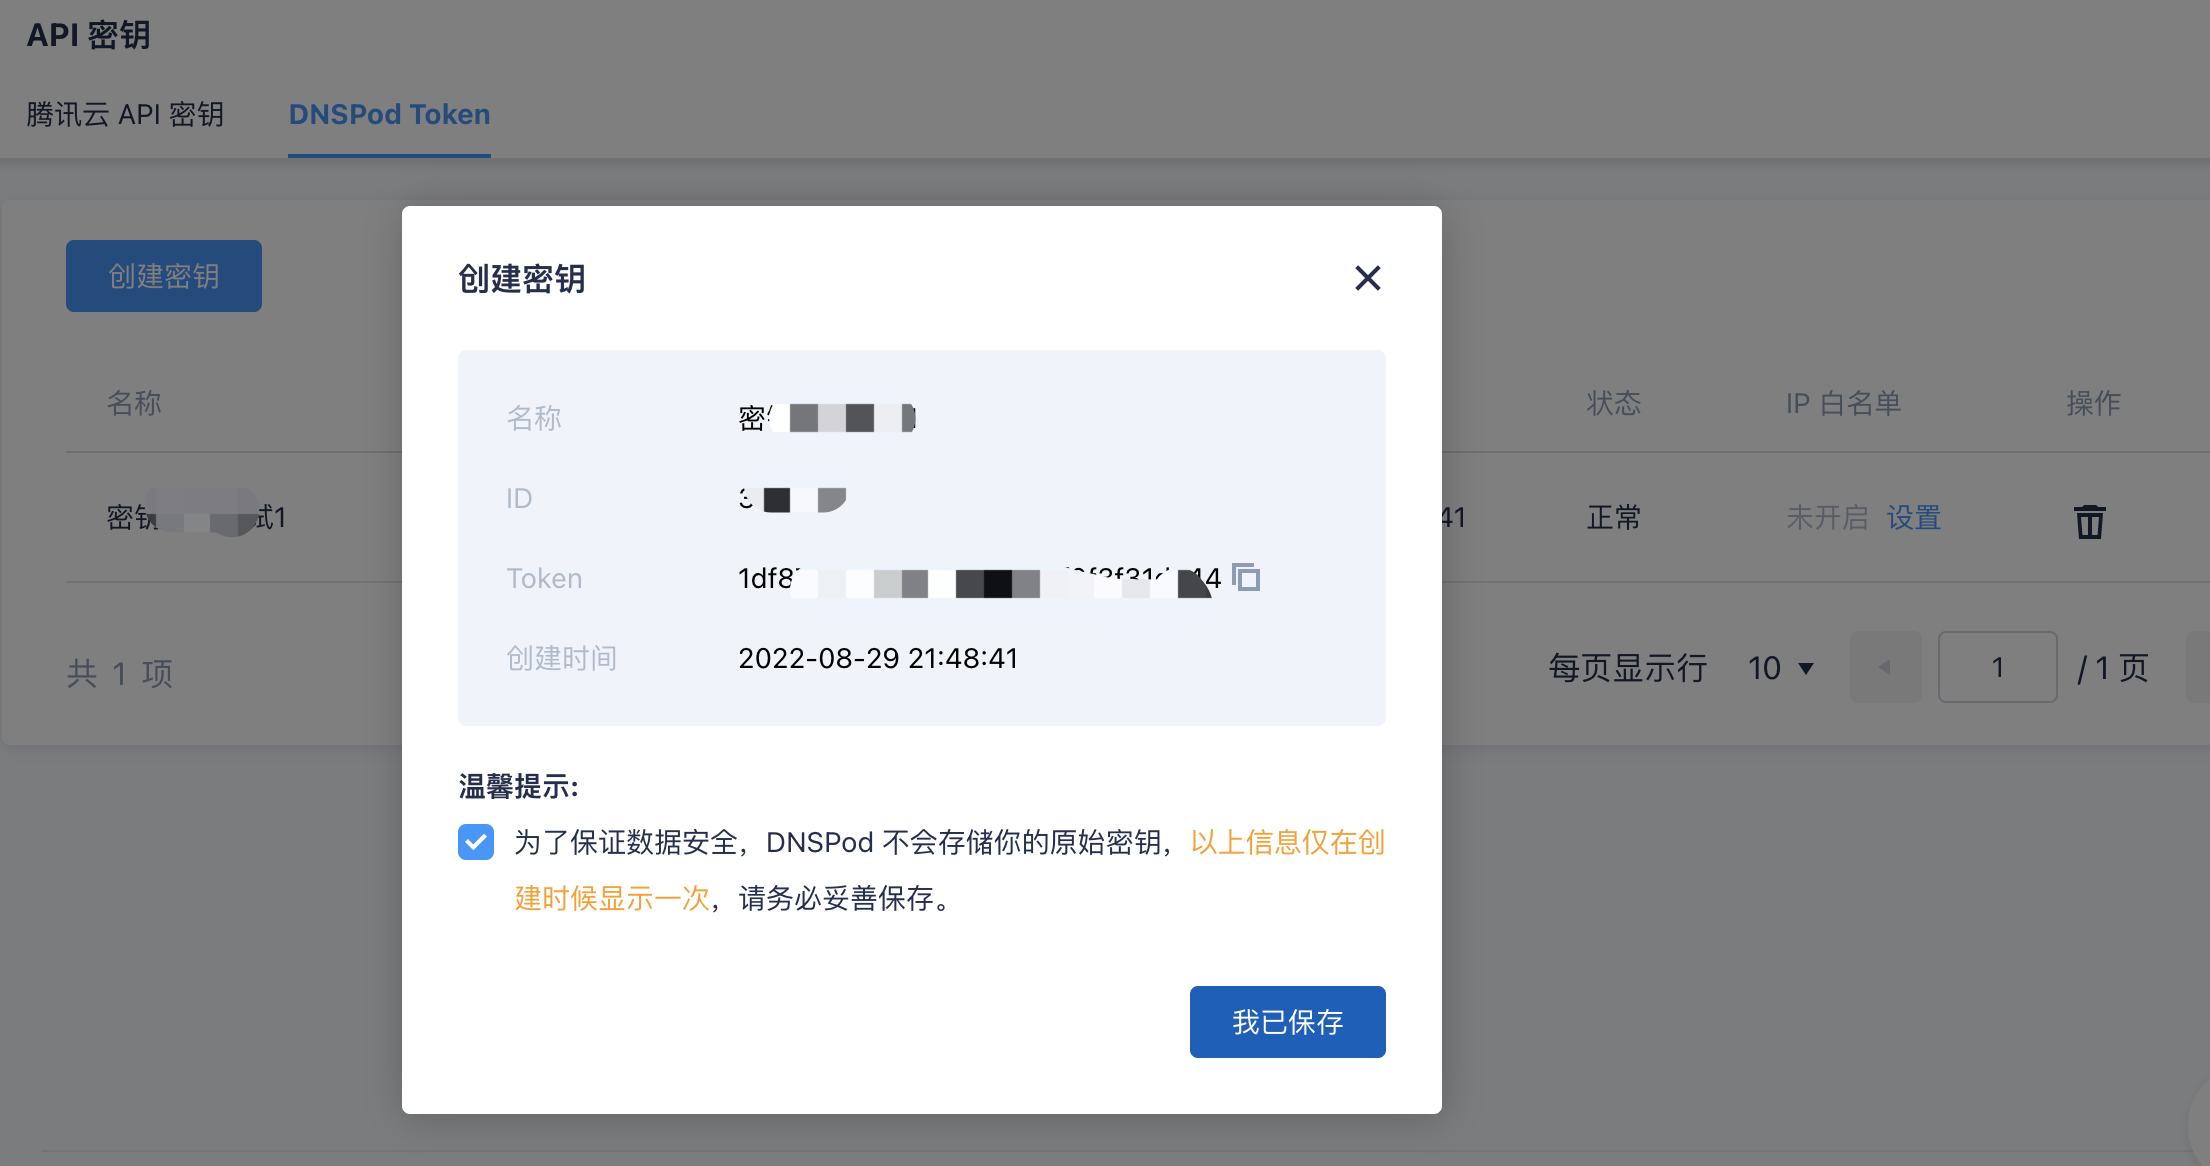Delete the key using the trash icon
This screenshot has height=1166, width=2210.
click(x=2089, y=520)
